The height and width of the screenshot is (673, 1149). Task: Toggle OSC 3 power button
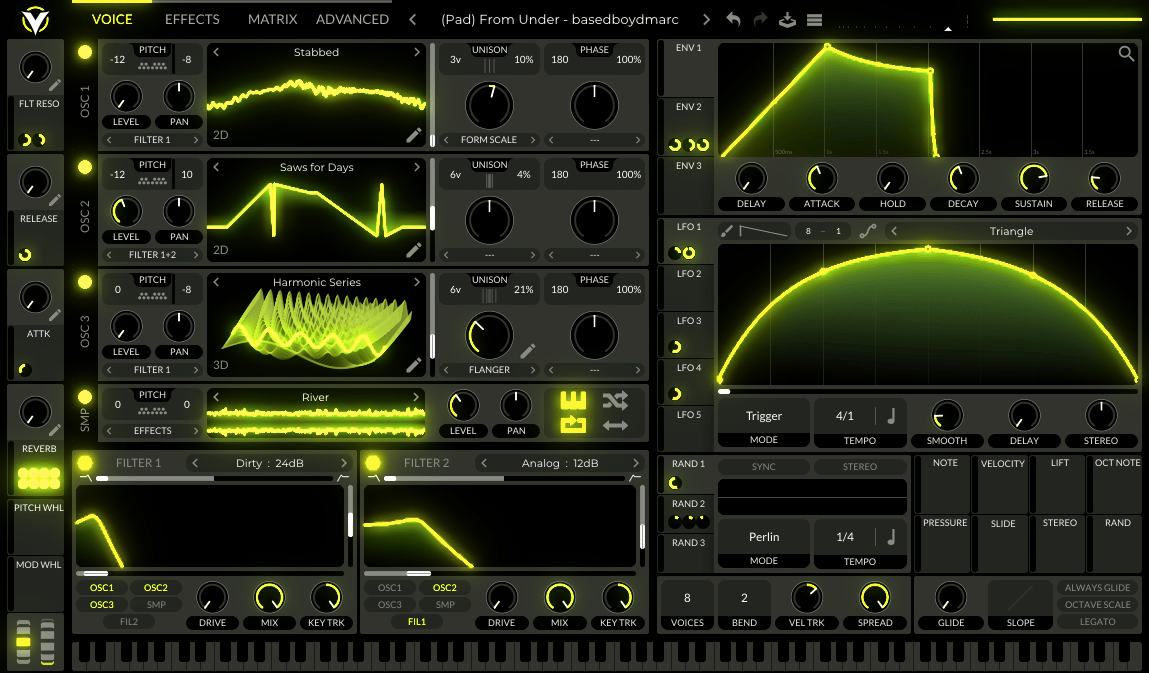coord(85,282)
